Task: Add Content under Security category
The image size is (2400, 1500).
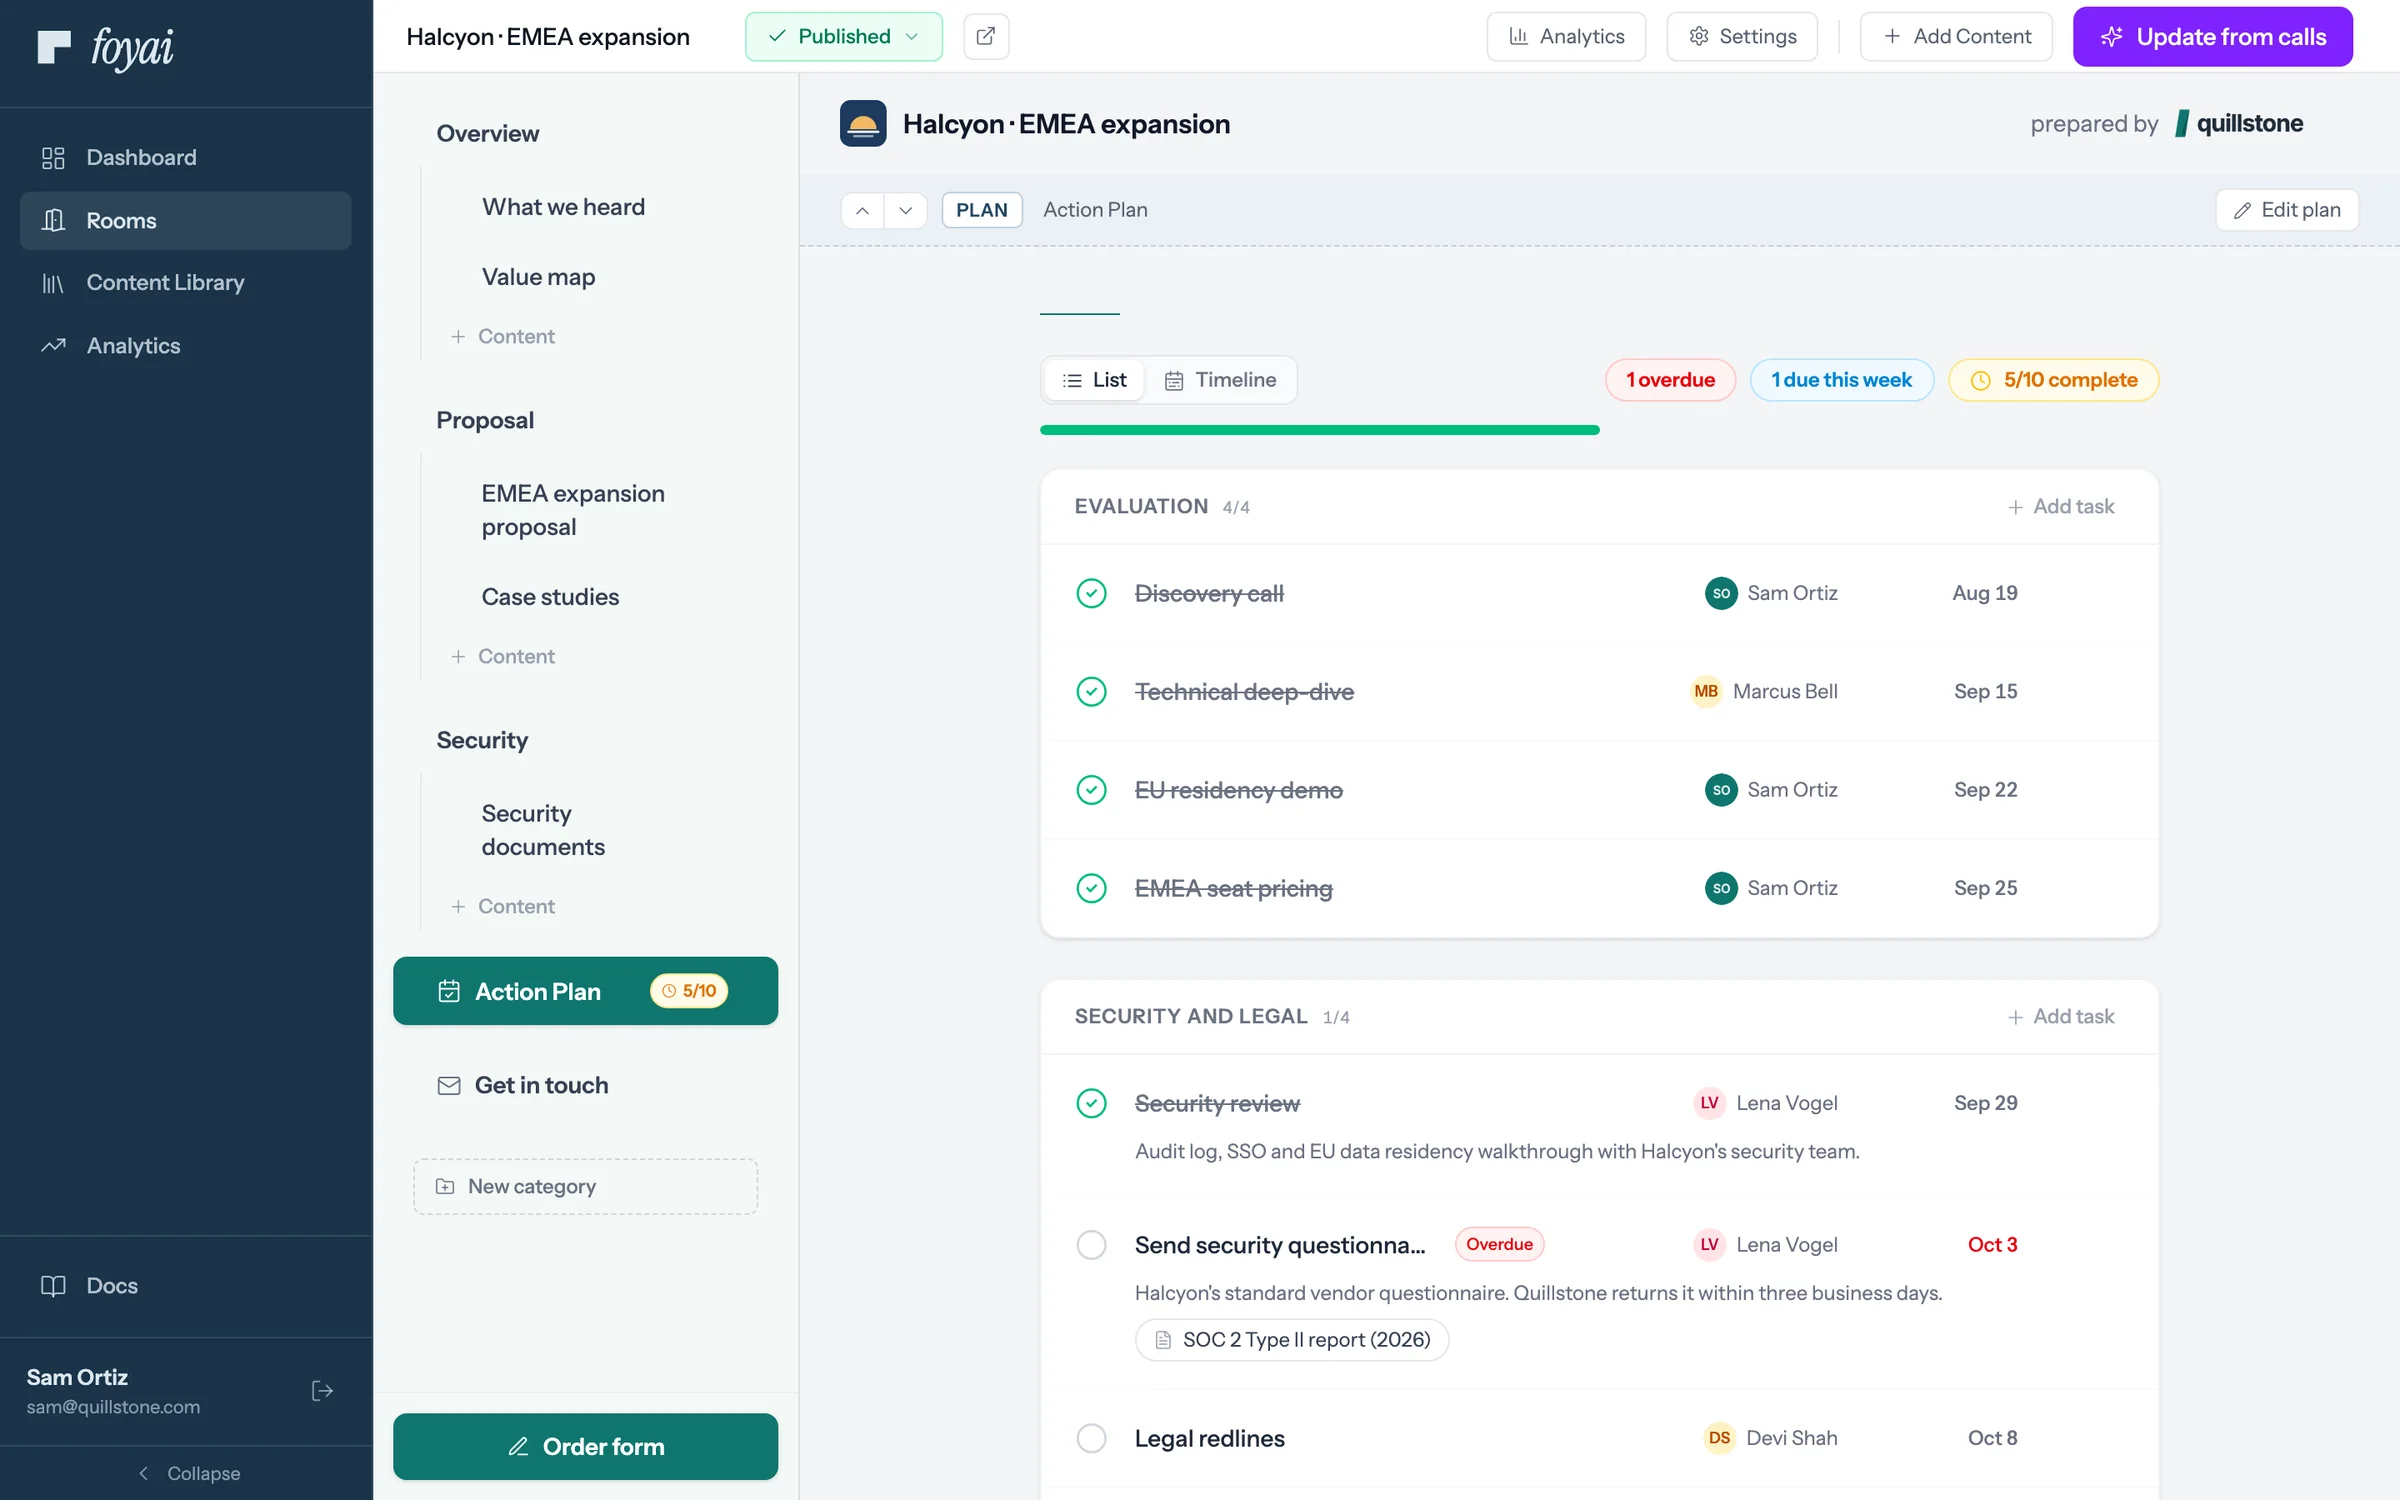Action: point(503,907)
